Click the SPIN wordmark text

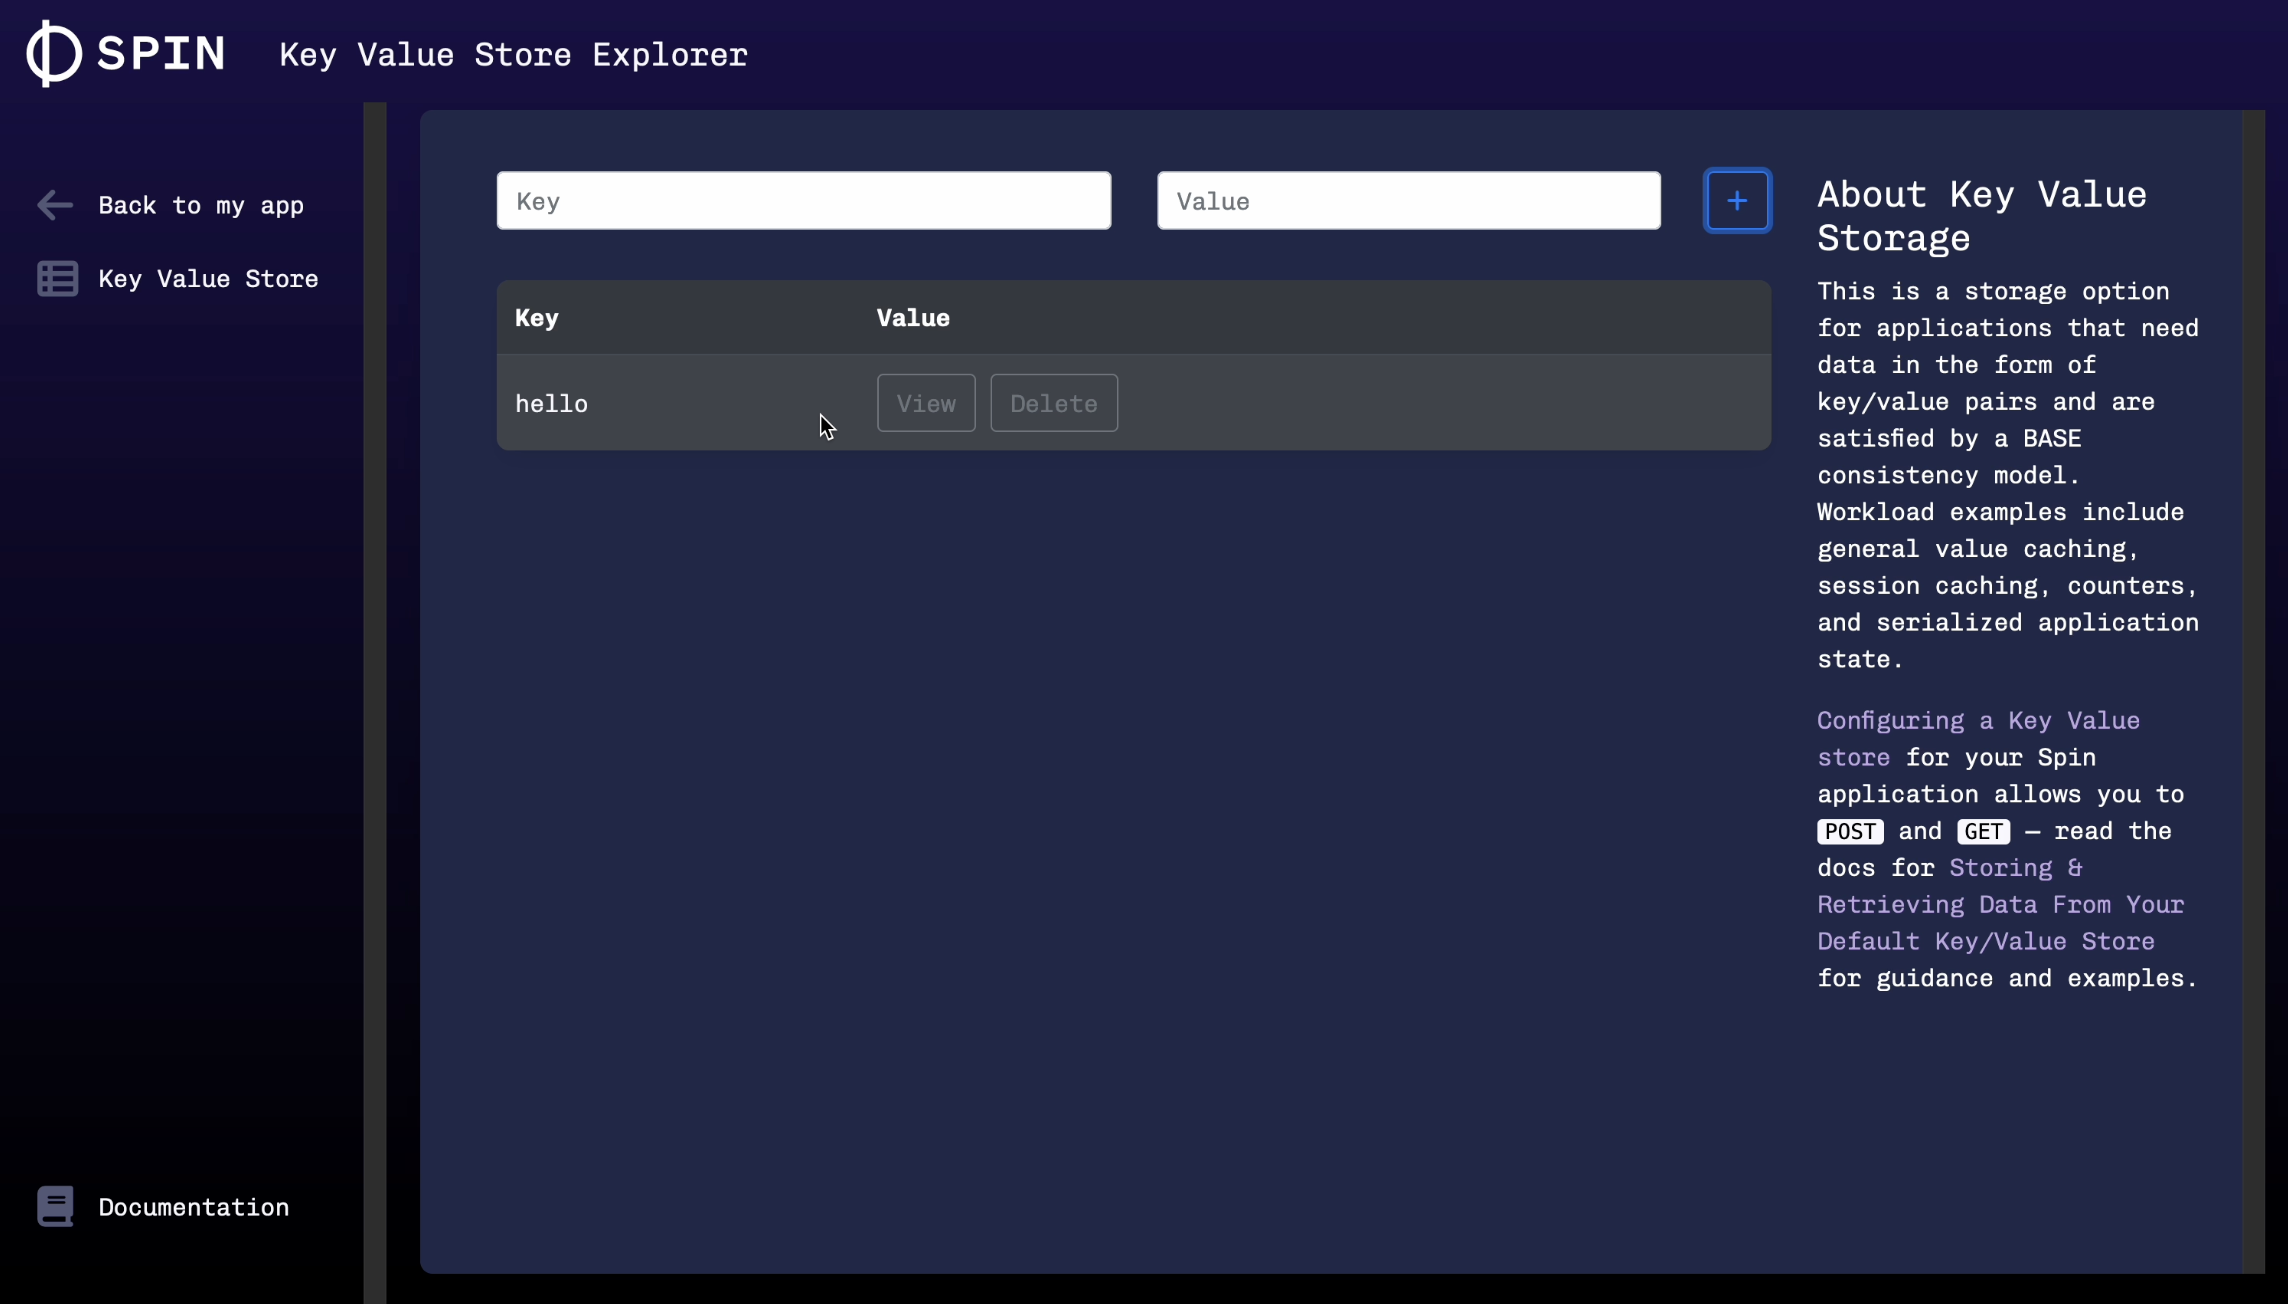coord(161,54)
